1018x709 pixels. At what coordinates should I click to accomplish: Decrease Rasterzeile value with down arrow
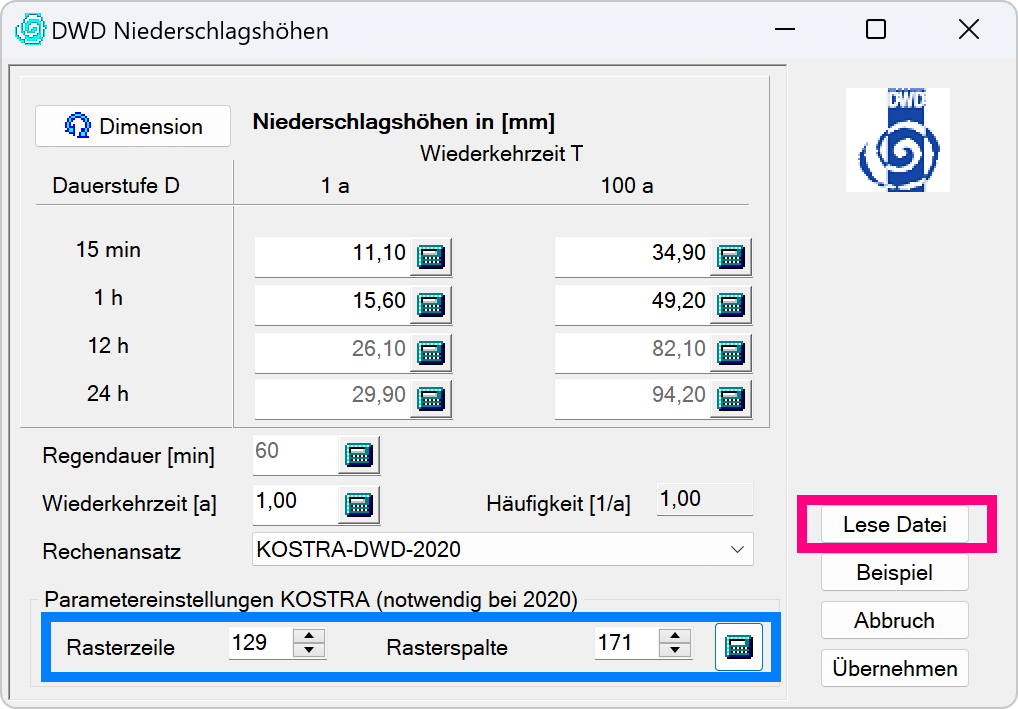click(310, 651)
